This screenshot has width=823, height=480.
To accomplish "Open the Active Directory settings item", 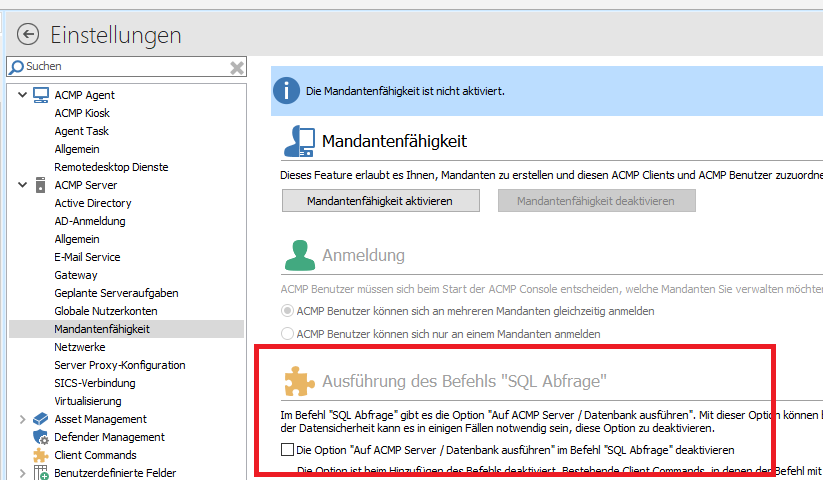I will click(x=93, y=203).
